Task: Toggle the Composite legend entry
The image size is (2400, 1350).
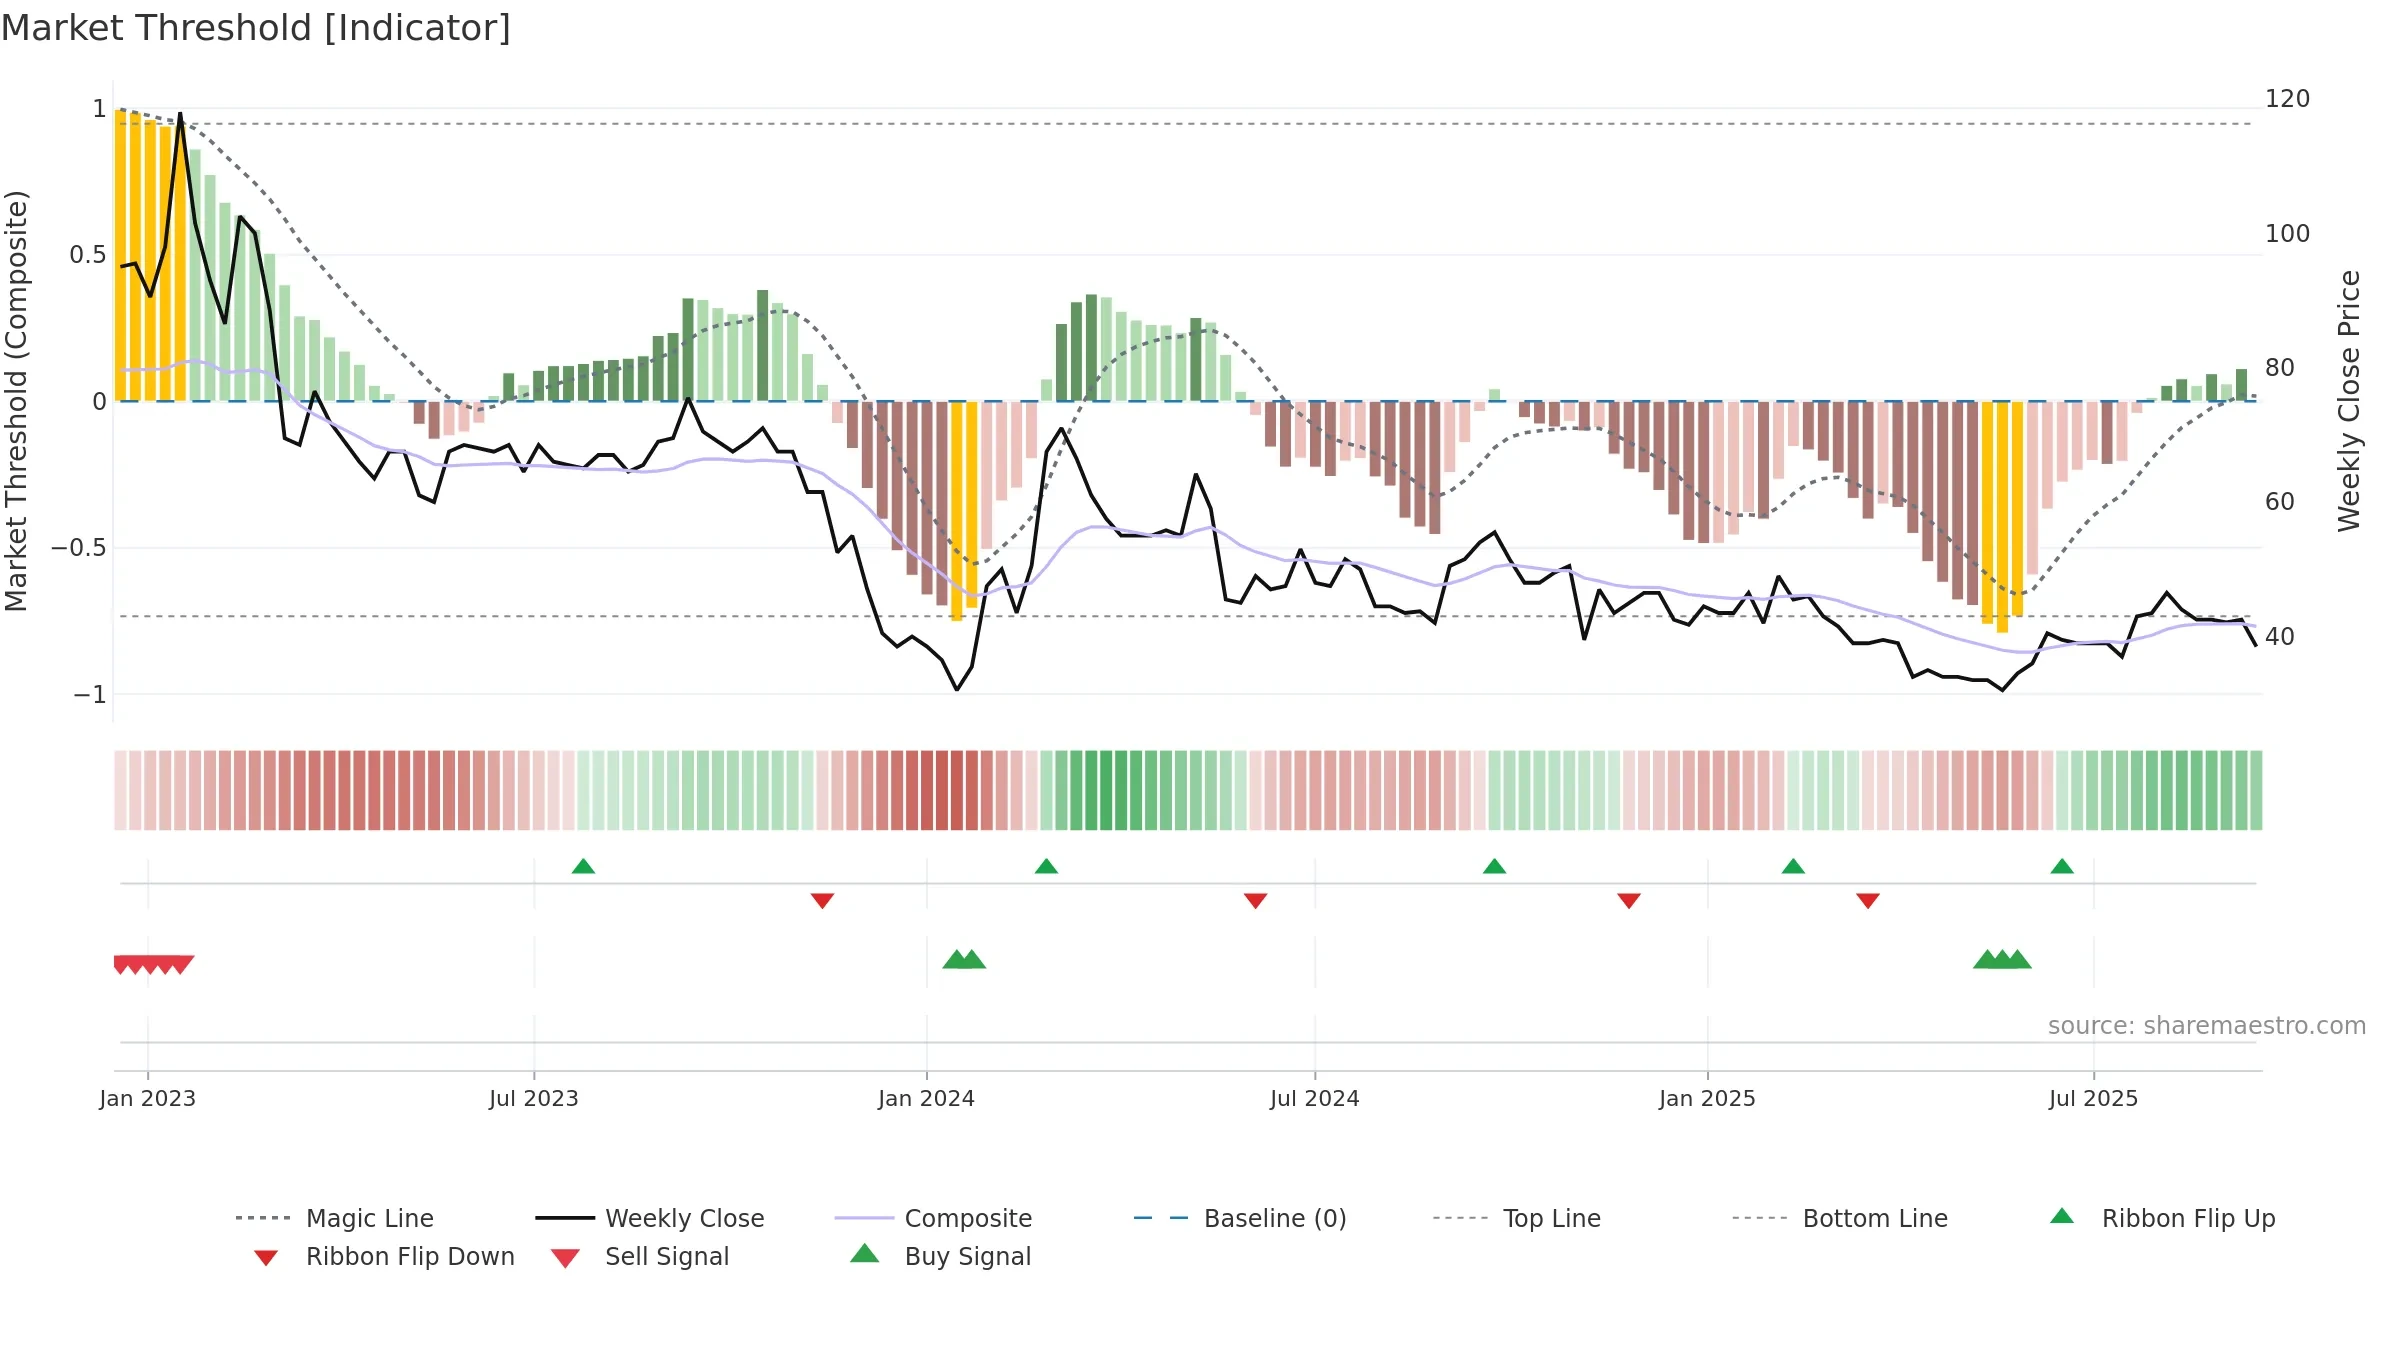Action: [933, 1218]
